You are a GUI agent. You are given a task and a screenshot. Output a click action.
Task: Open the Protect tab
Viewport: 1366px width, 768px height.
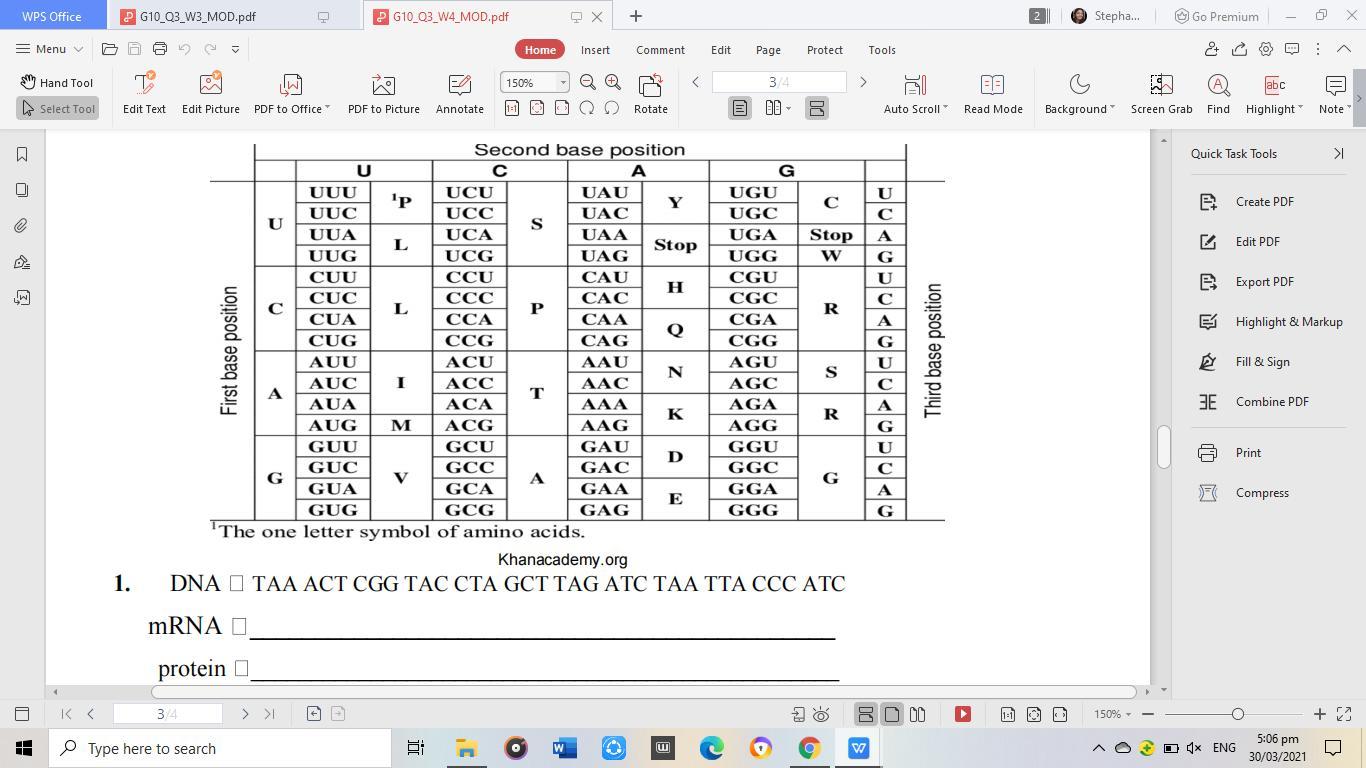tap(824, 49)
